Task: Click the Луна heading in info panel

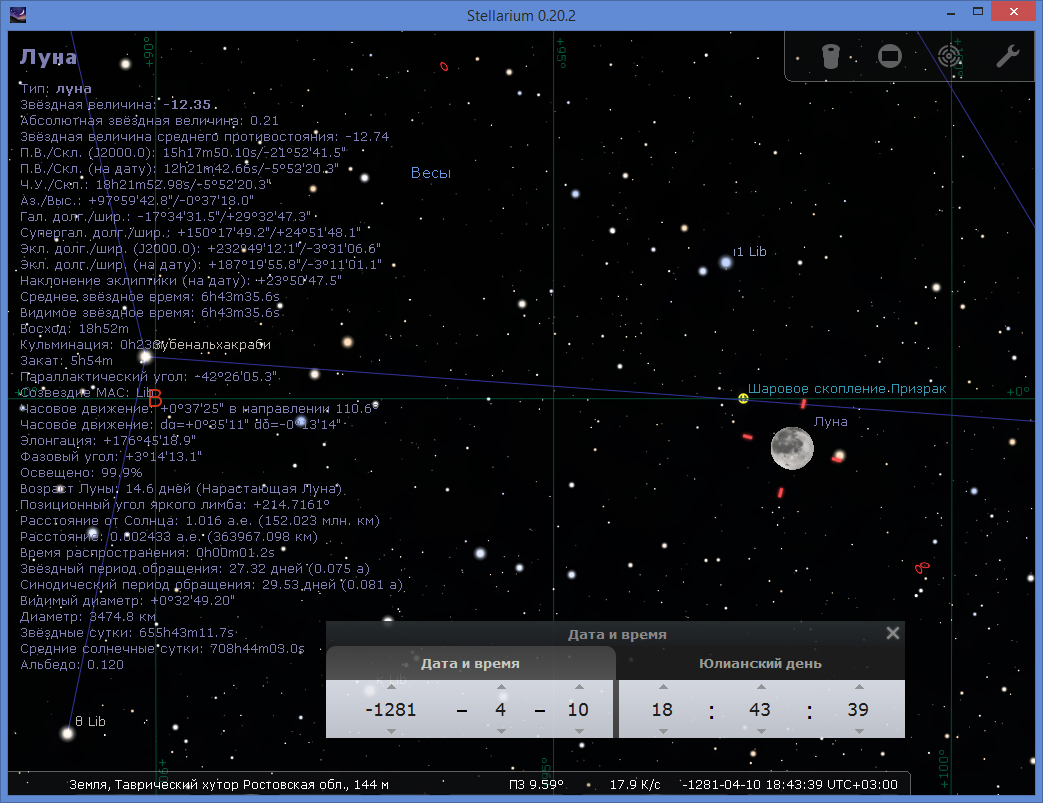Action: [x=48, y=57]
